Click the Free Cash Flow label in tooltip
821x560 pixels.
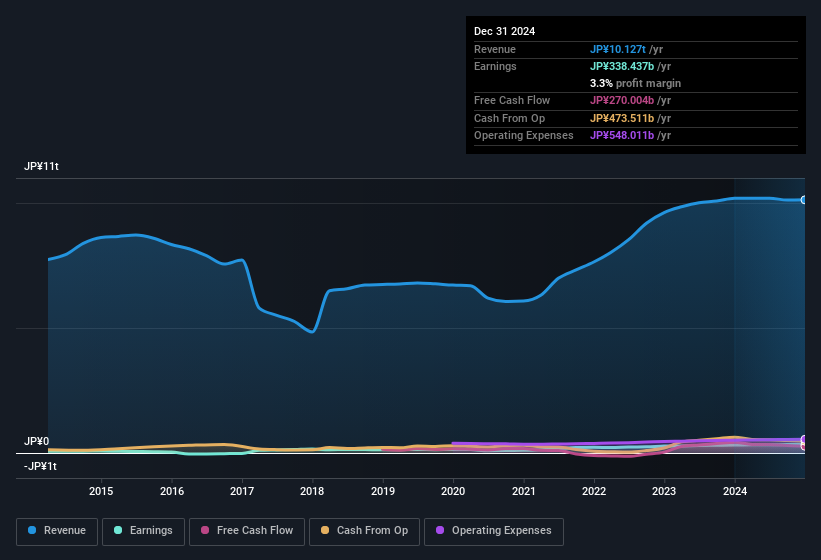coord(512,100)
